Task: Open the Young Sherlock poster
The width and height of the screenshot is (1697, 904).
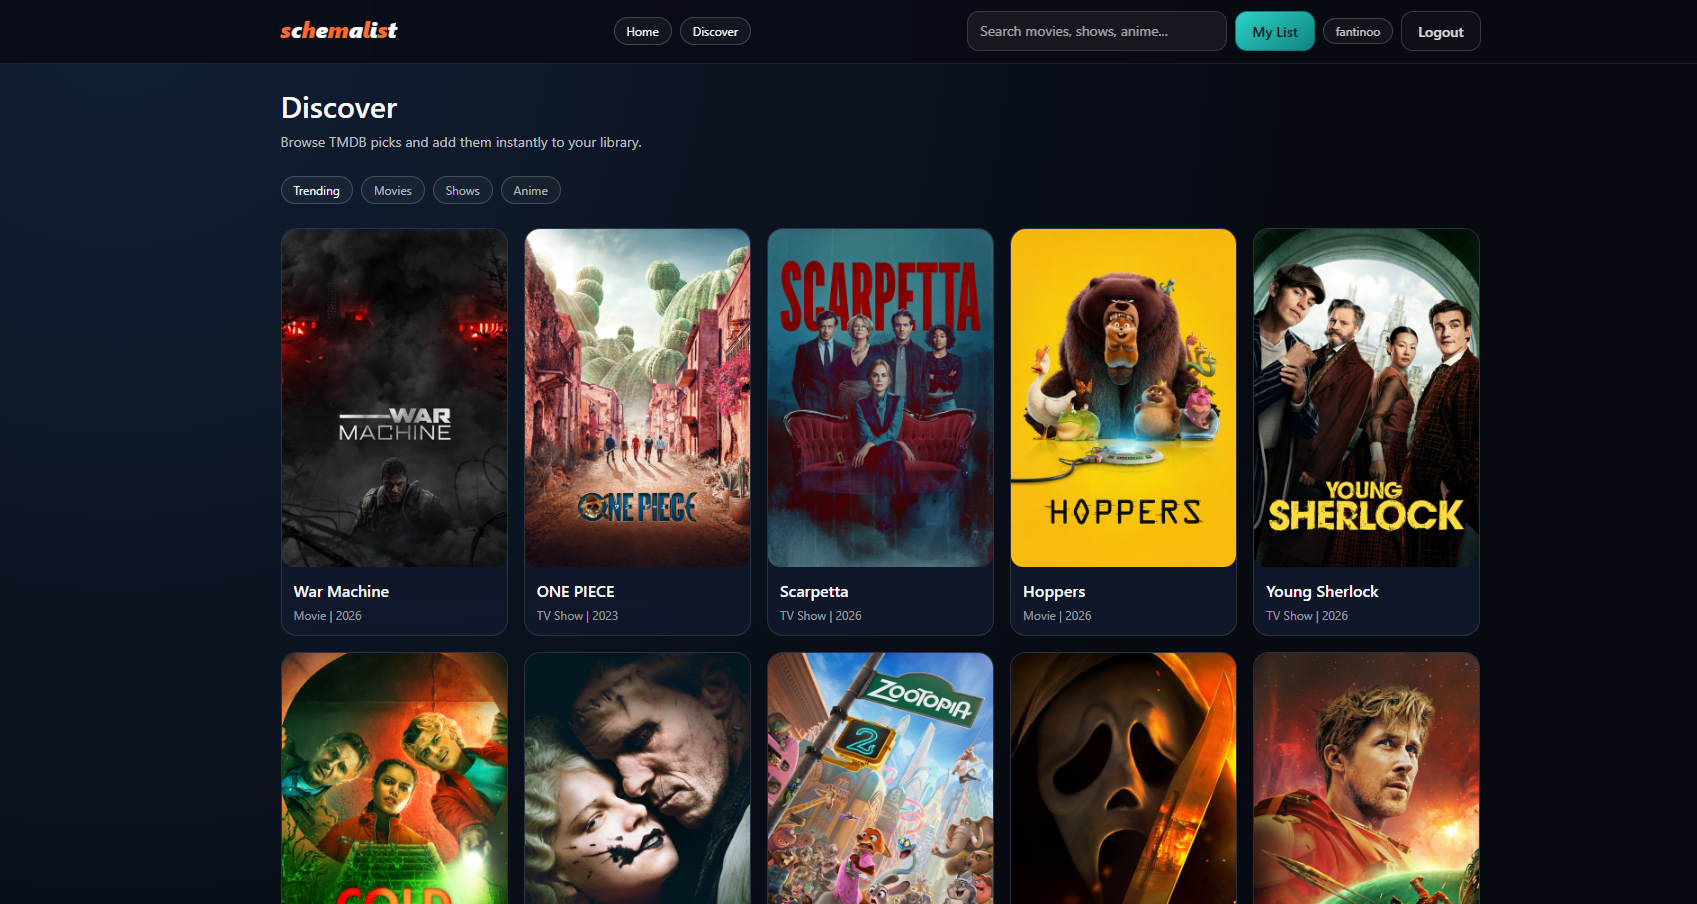Action: [1366, 398]
